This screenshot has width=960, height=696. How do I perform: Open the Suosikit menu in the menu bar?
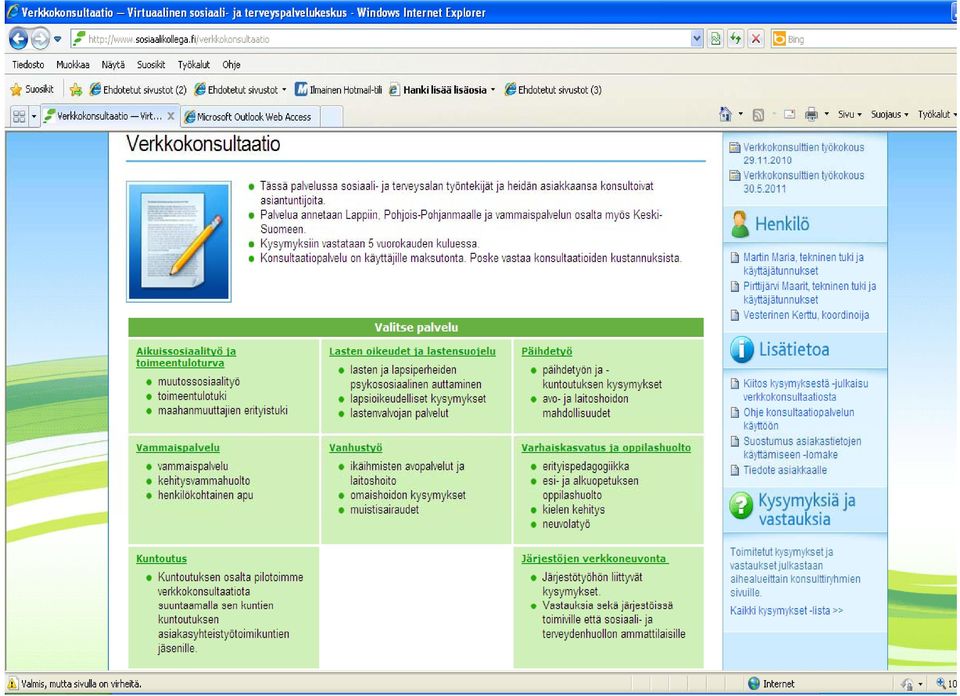click(151, 65)
